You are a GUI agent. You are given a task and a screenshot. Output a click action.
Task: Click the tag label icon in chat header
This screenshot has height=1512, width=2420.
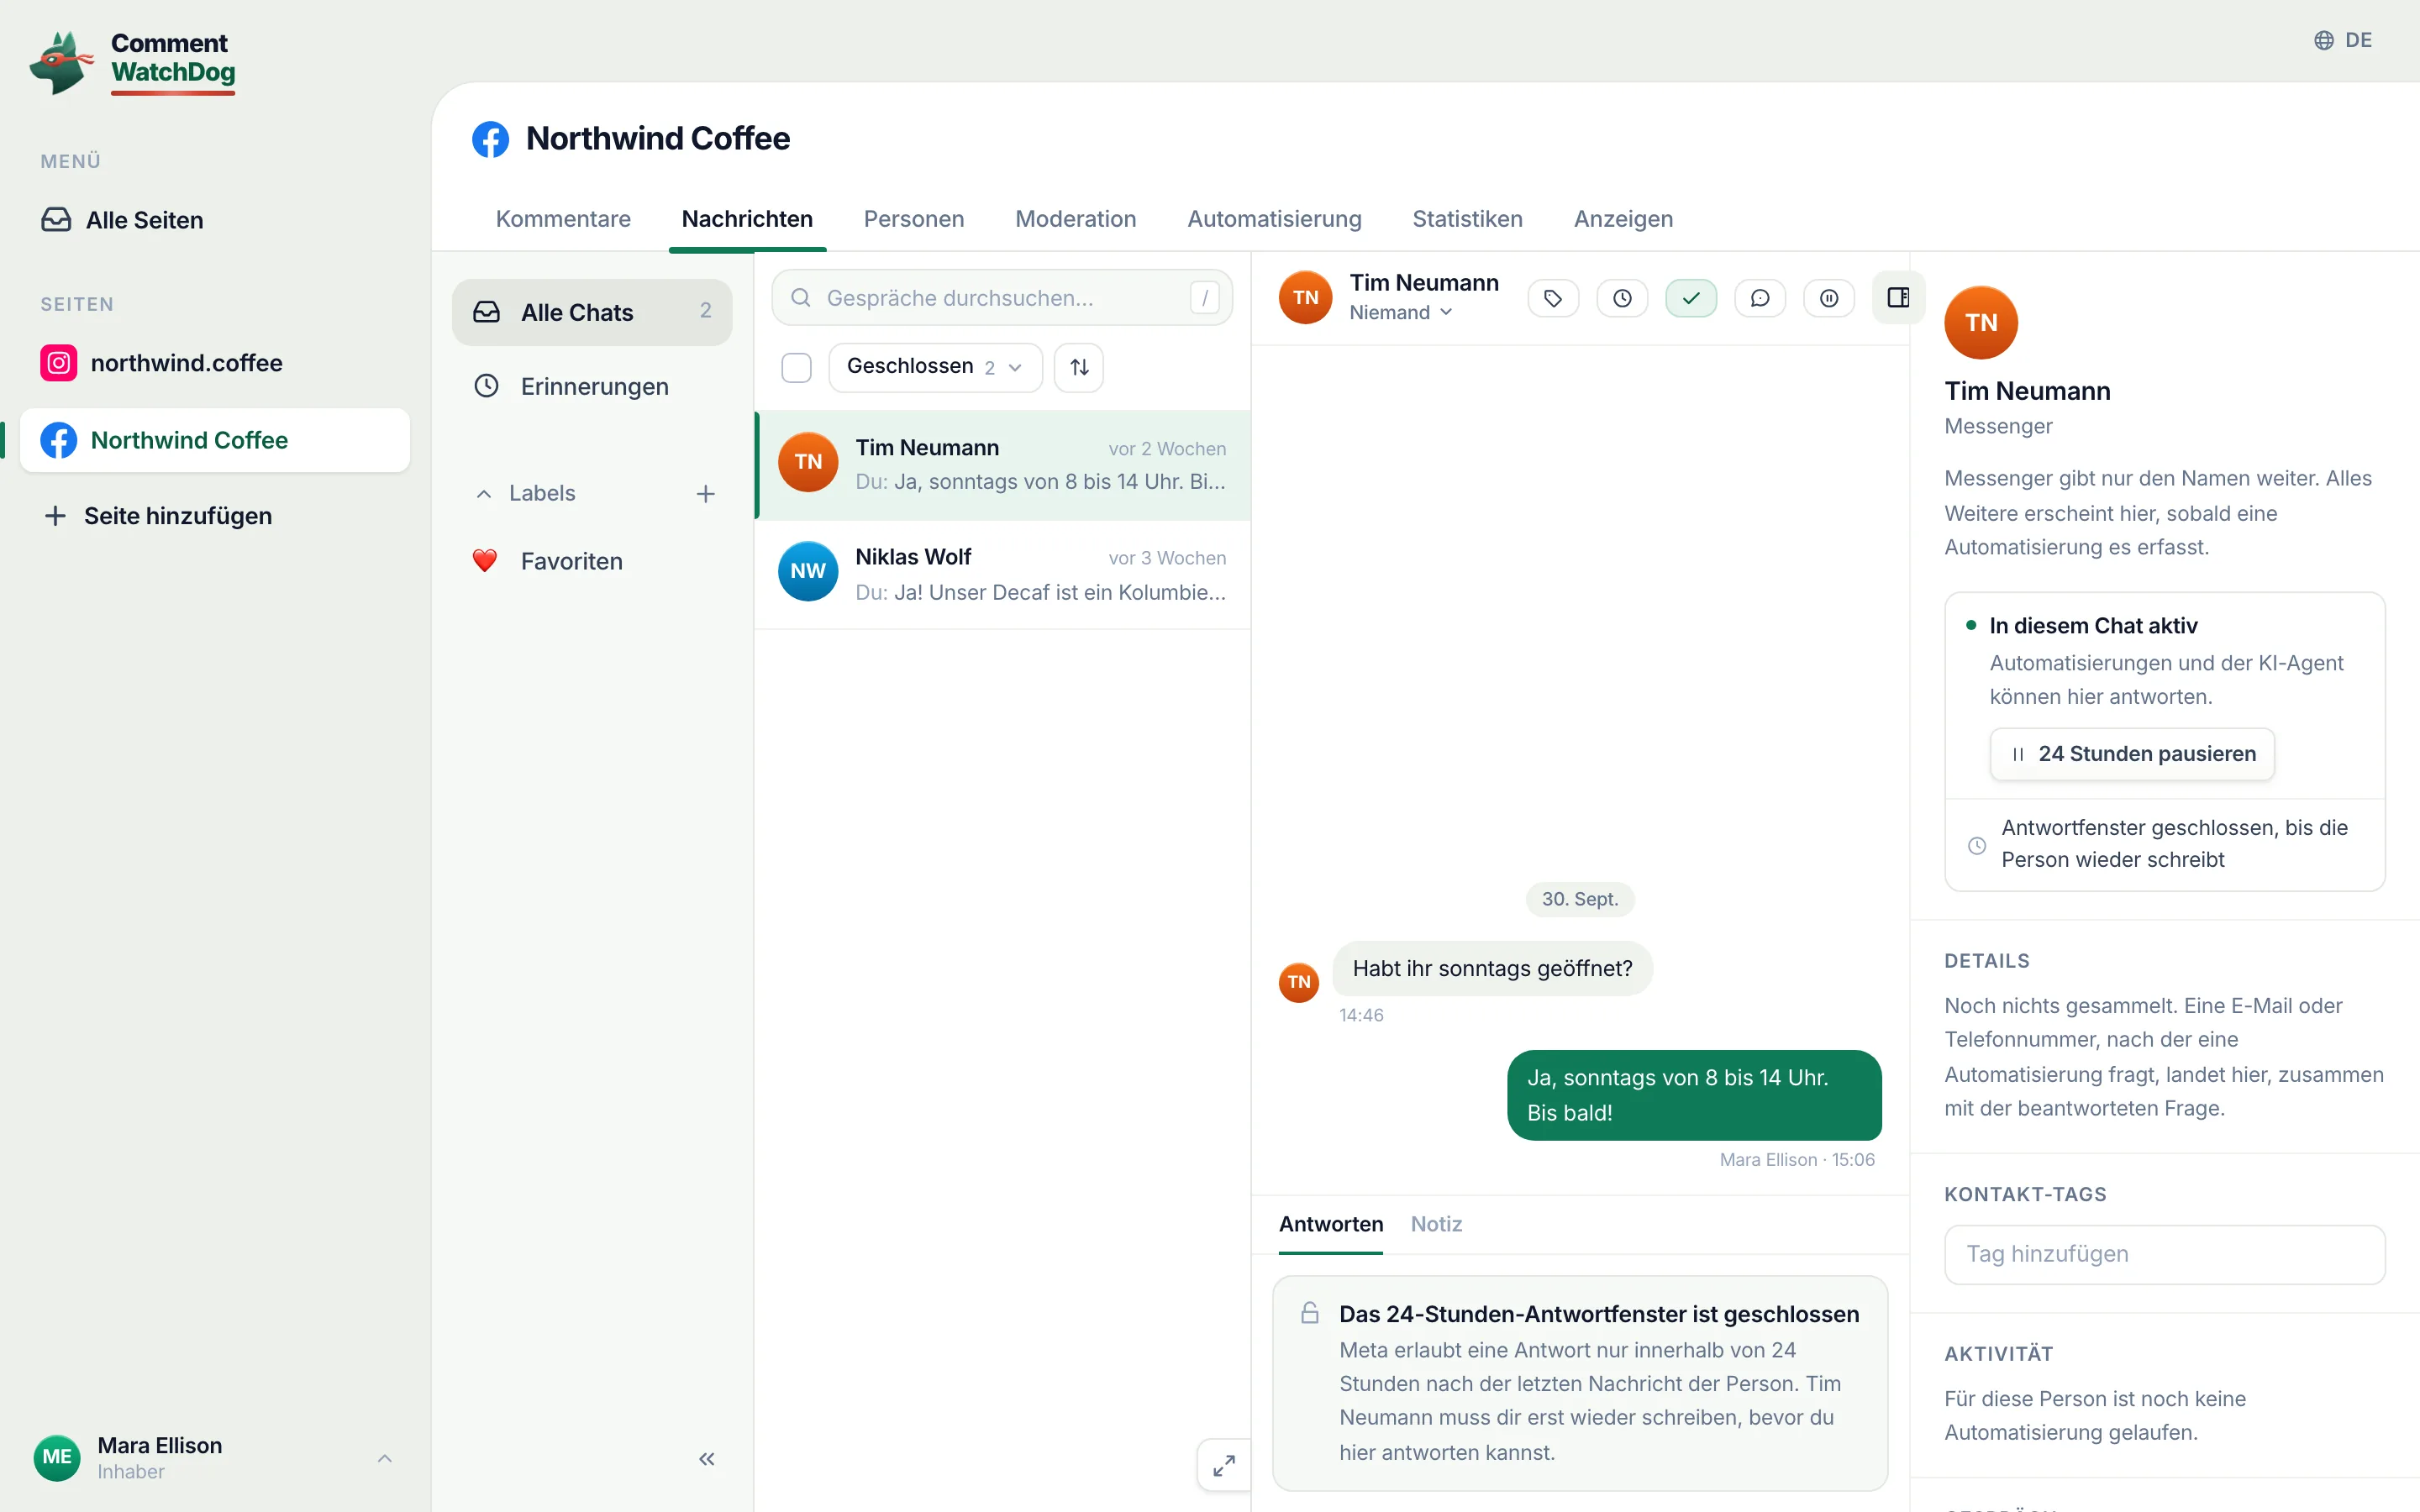tap(1553, 298)
